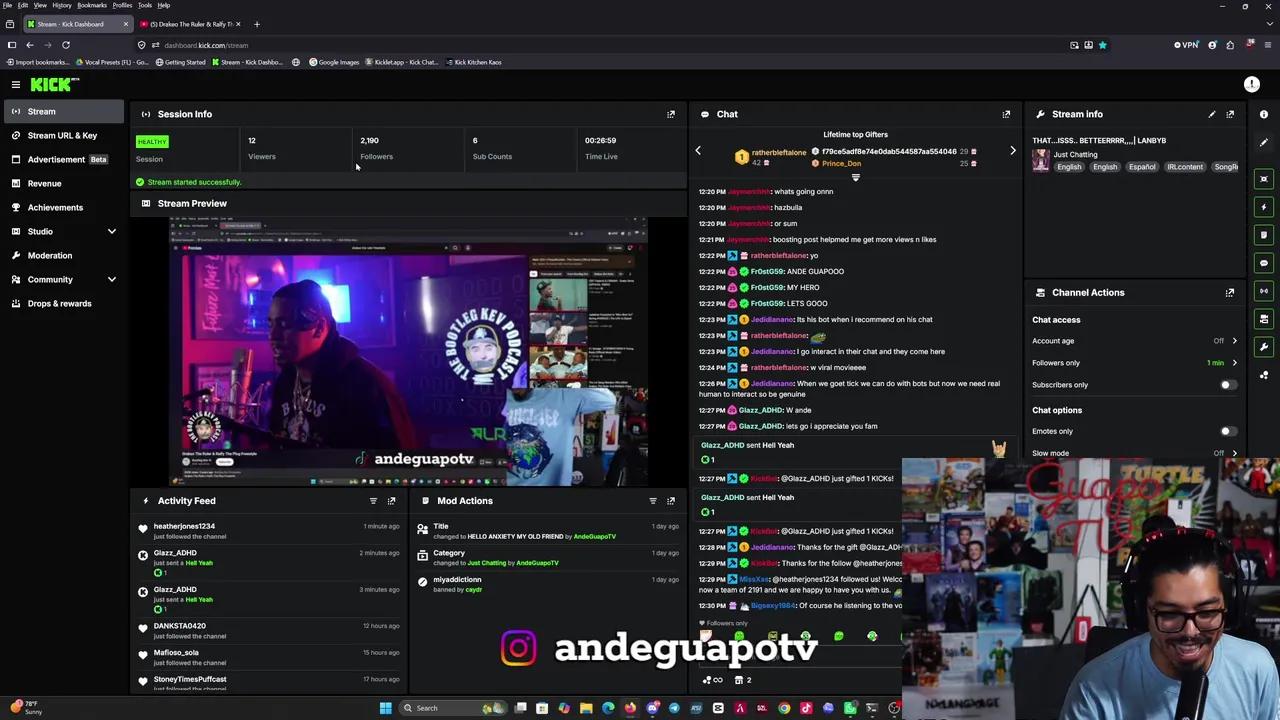Screen dimensions: 1280x720
Task: Open the Kick Kitchen Kaos bookmark
Action: (x=473, y=62)
